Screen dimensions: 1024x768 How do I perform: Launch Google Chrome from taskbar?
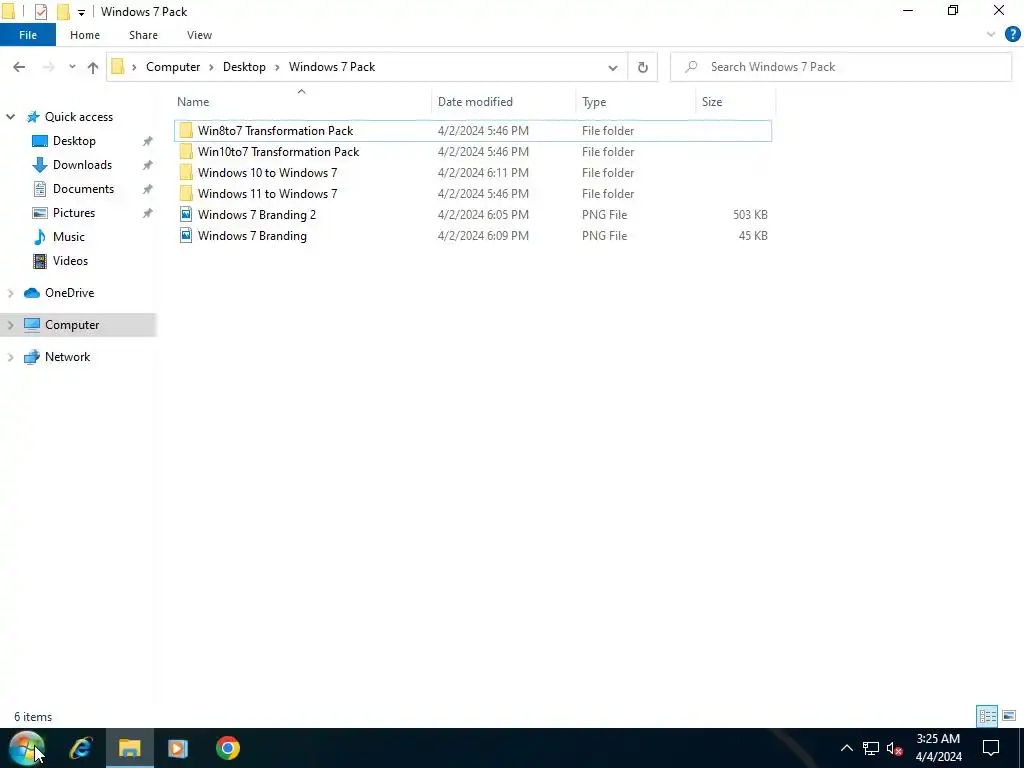(x=227, y=748)
